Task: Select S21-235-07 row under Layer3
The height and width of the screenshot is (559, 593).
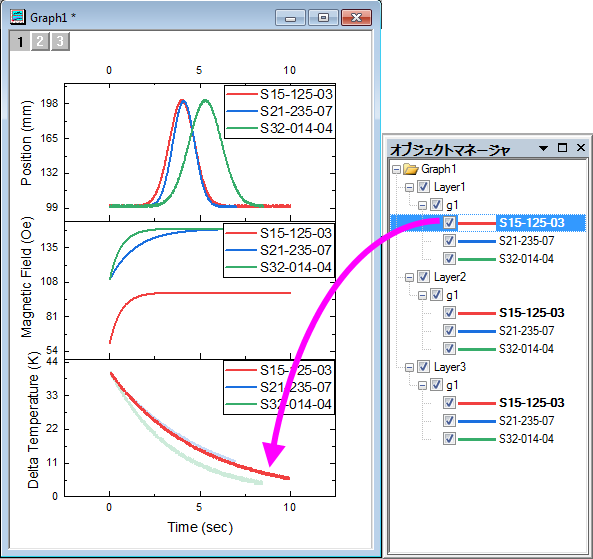Action: 526,421
